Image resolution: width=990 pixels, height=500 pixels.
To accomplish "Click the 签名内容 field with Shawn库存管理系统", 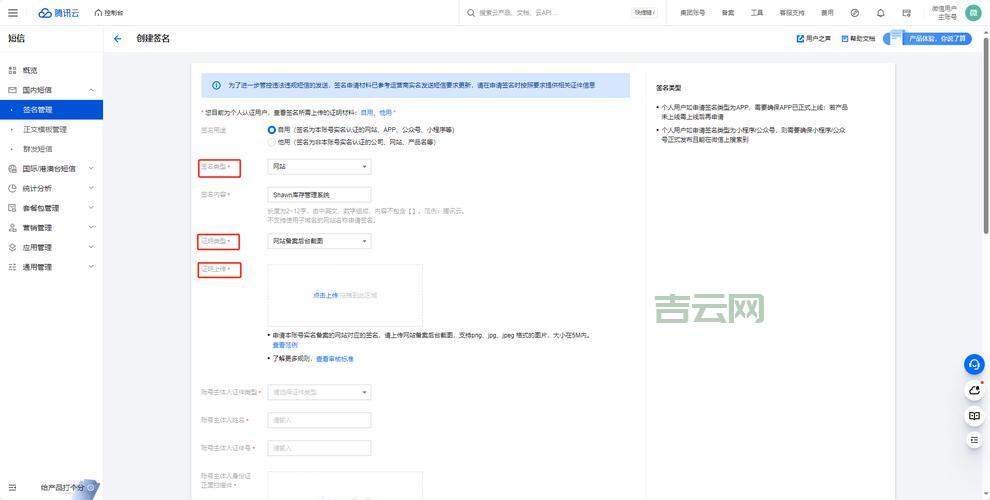I will tap(319, 195).
